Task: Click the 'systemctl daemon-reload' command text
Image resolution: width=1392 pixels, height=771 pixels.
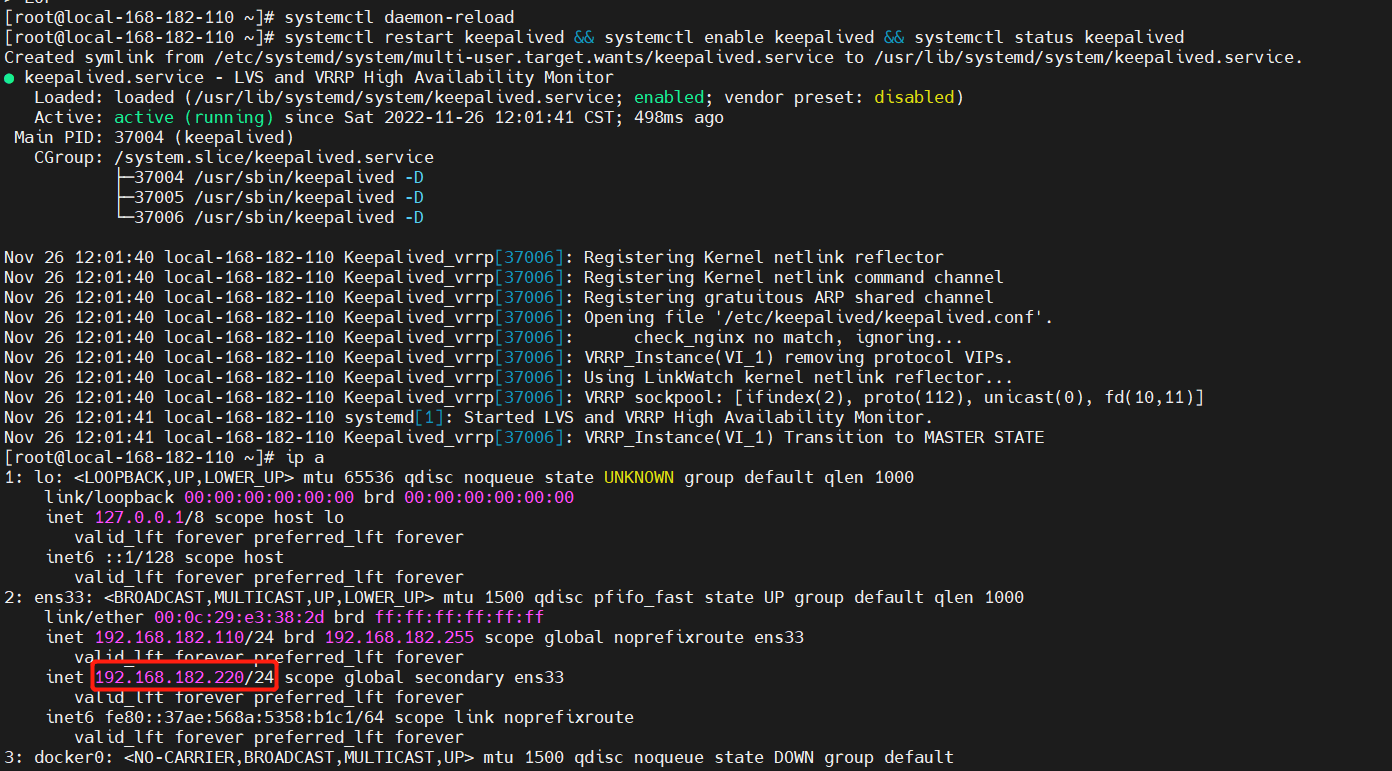Action: point(400,18)
